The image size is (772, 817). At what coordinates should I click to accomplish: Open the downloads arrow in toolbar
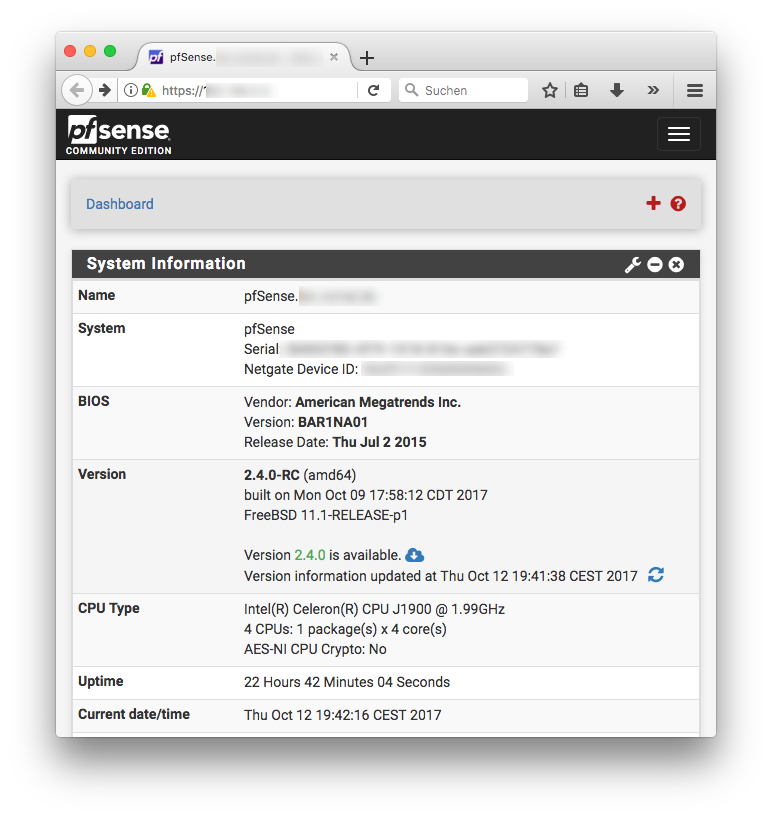click(617, 90)
